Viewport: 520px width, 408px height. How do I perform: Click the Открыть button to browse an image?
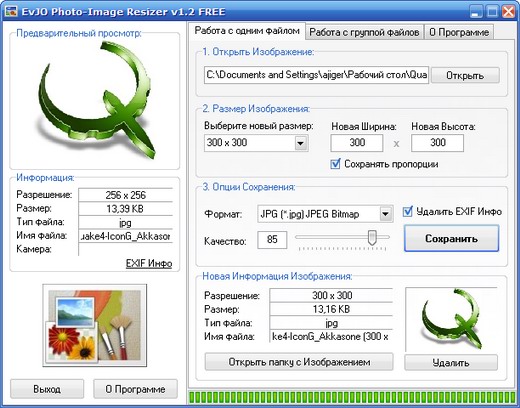pyautogui.click(x=465, y=75)
